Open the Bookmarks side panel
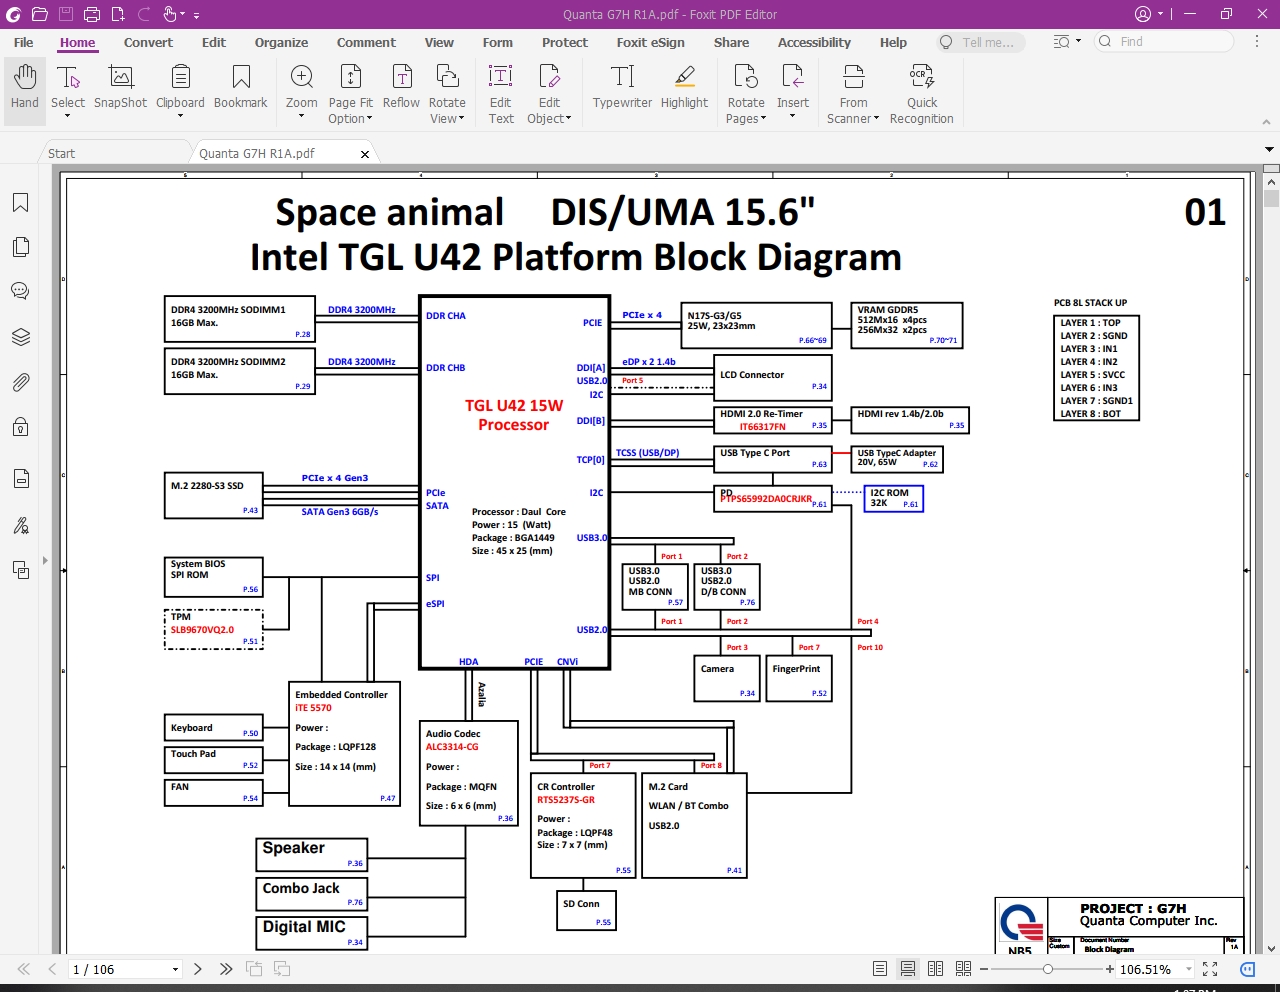The image size is (1280, 992). point(20,203)
